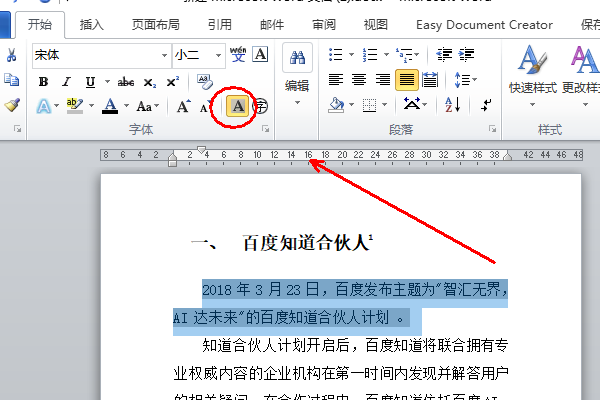The width and height of the screenshot is (600, 400).
Task: Click Grow Font icon
Action: pyautogui.click(x=184, y=106)
